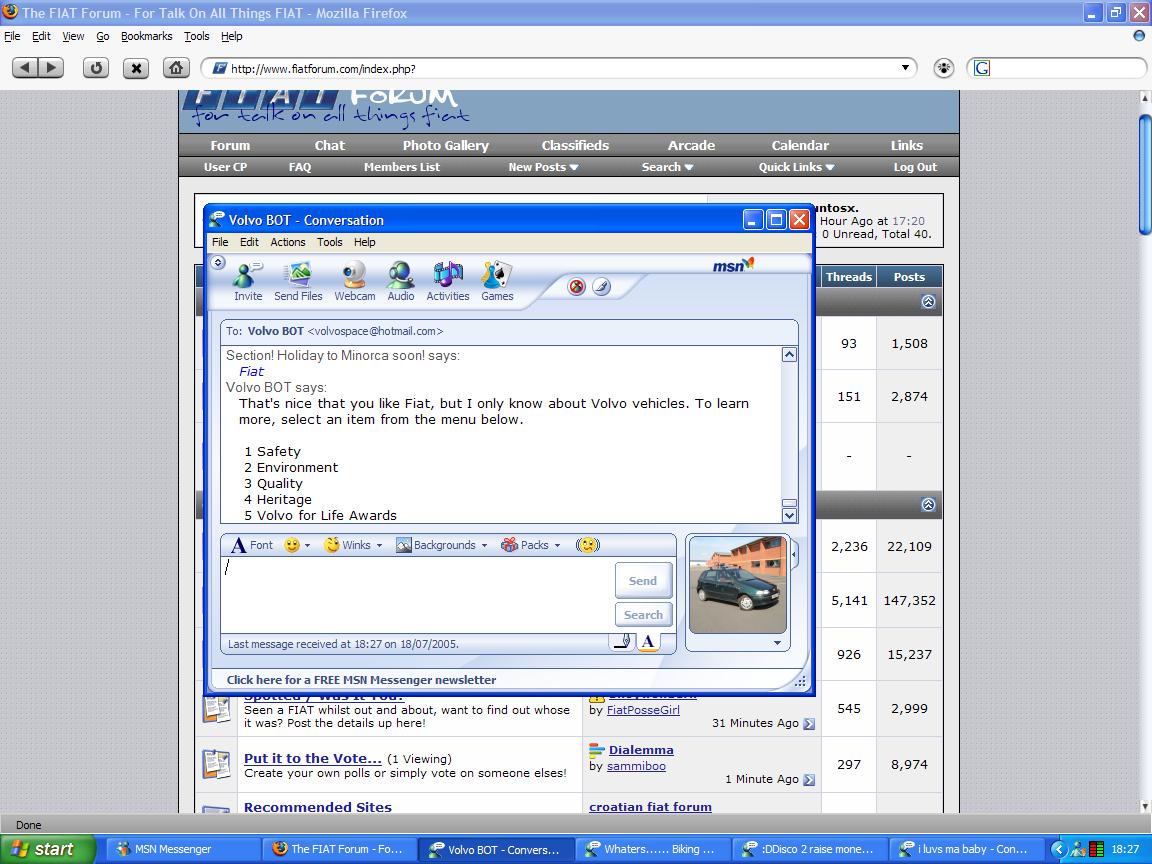Viewport: 1152px width, 864px height.
Task: Open sammiboo user profile link
Action: pyautogui.click(x=636, y=766)
